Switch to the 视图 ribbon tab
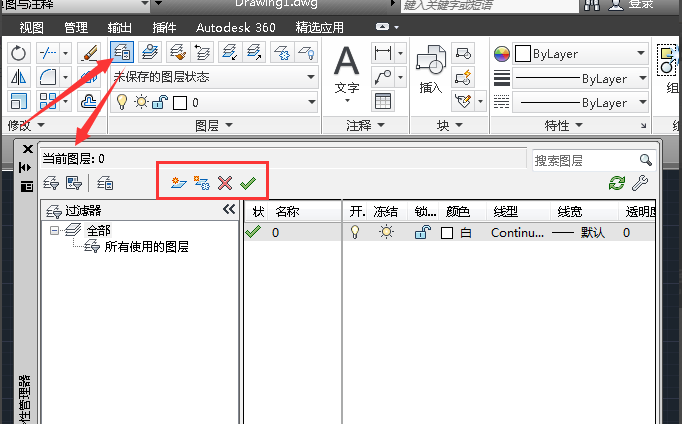Screen dimensions: 682x424 [32, 27]
